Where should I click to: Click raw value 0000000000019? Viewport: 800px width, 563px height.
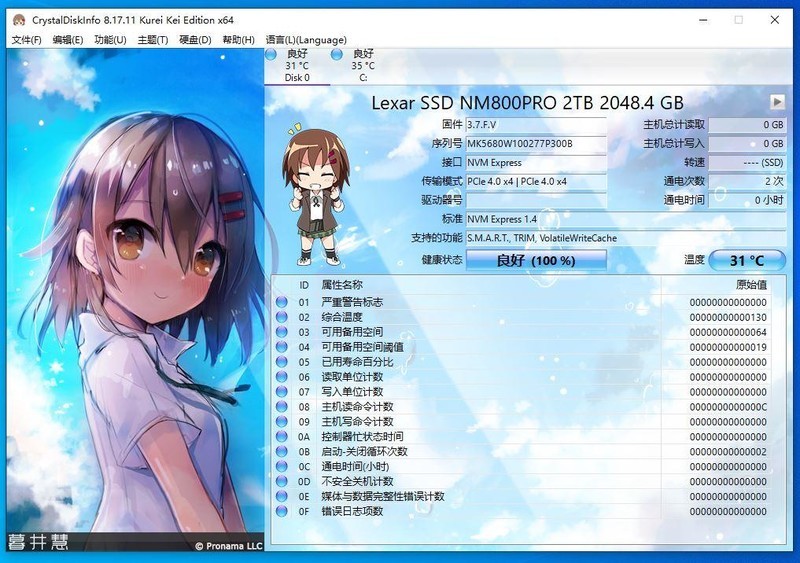point(728,347)
